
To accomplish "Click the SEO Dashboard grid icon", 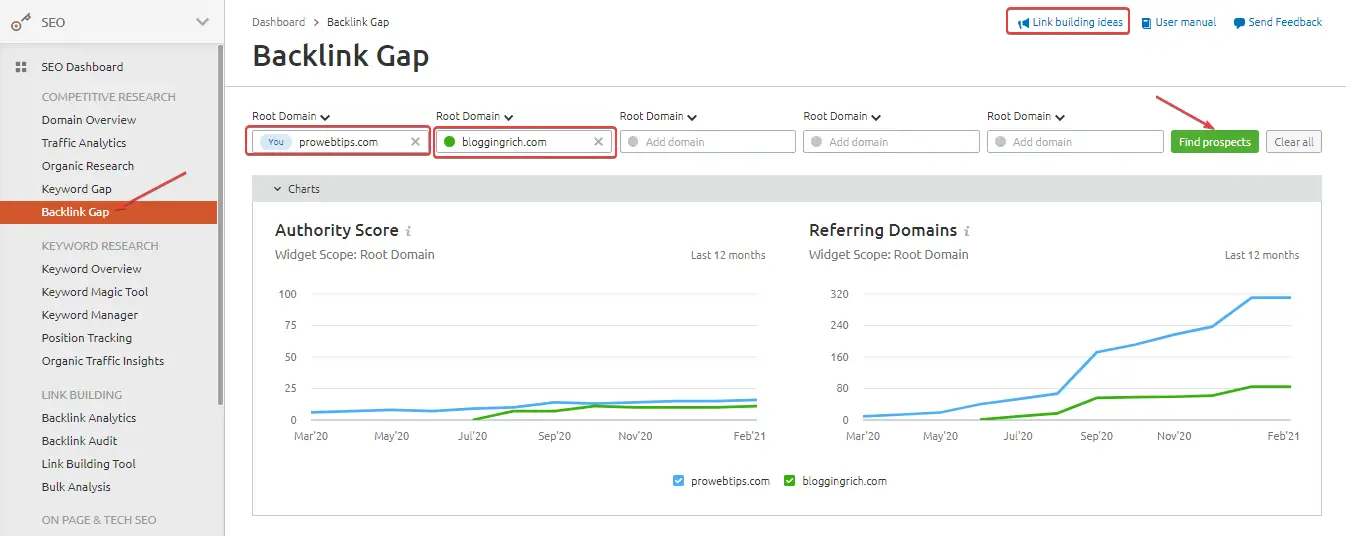I will click(21, 67).
